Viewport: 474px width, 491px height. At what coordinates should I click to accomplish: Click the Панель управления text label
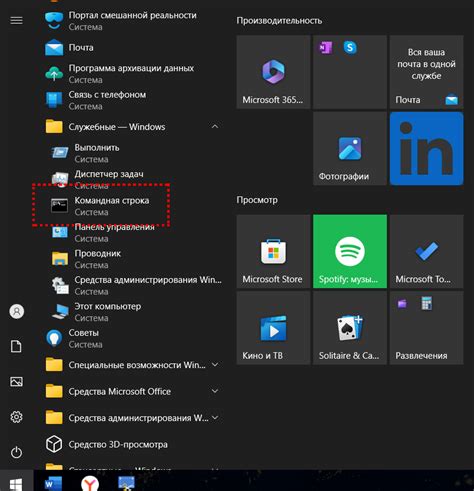[x=114, y=227]
